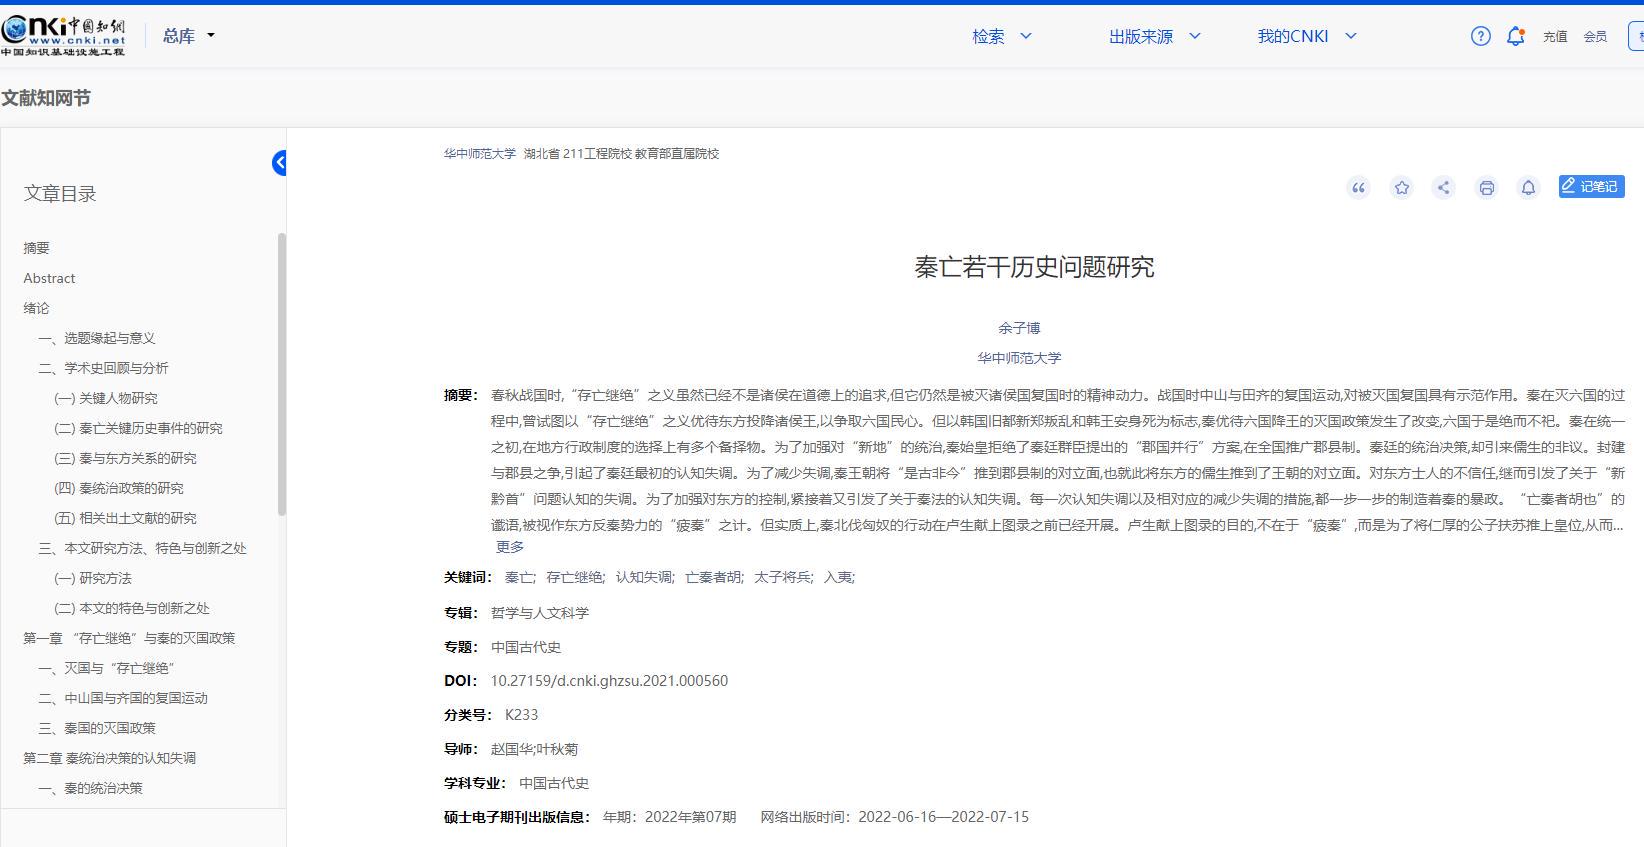Select (一) 研究方法 in contents
The height and width of the screenshot is (847, 1644).
(x=93, y=578)
